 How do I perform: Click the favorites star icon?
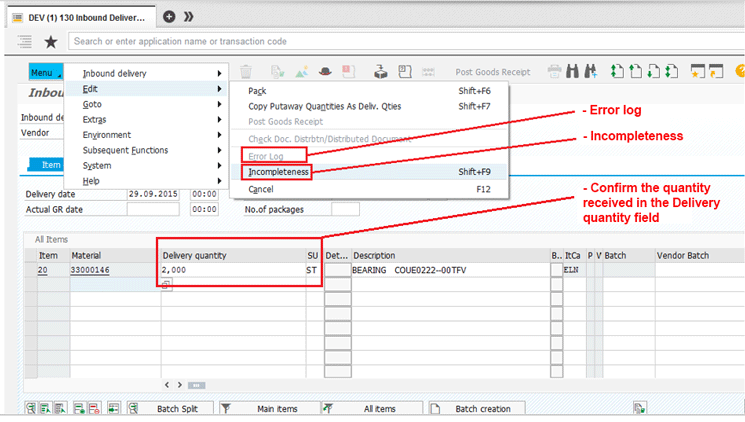tap(50, 42)
